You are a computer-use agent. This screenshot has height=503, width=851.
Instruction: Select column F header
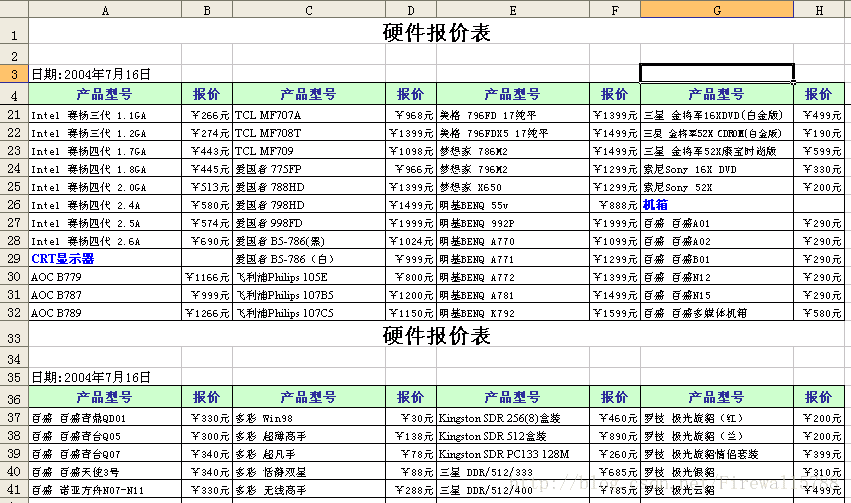point(615,9)
